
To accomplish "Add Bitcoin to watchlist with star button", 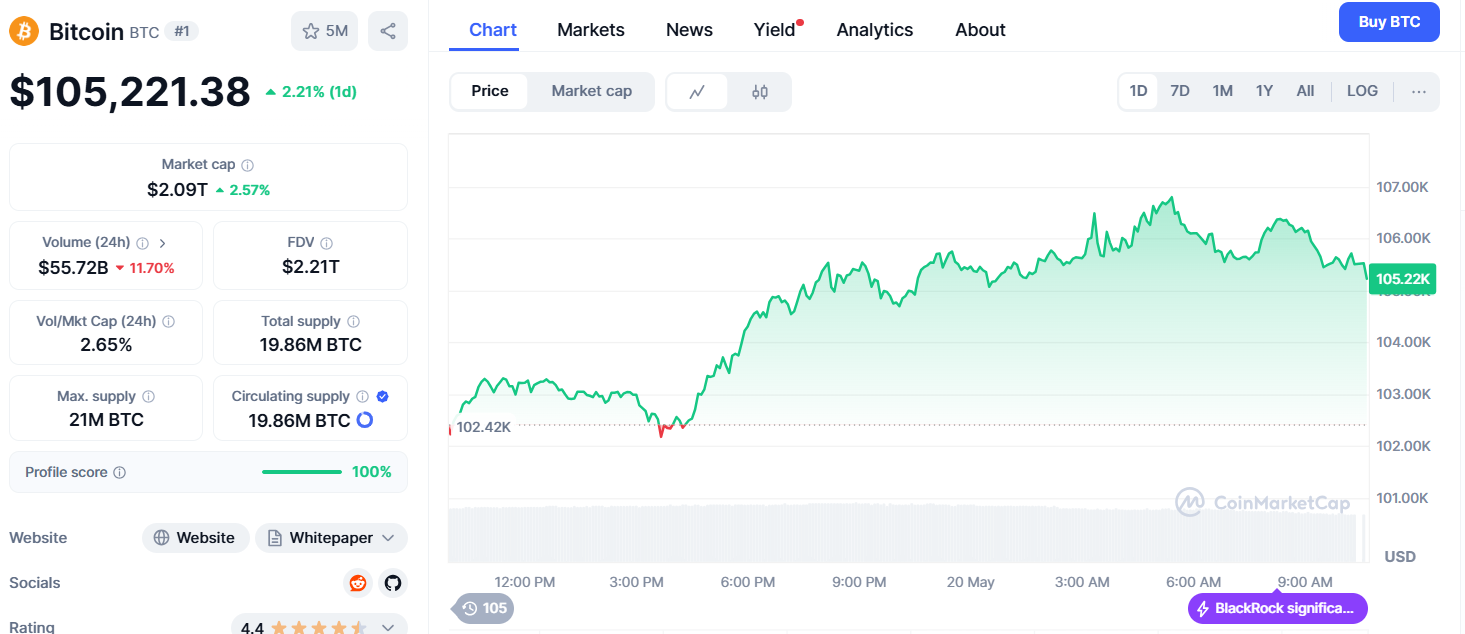I will (x=324, y=31).
